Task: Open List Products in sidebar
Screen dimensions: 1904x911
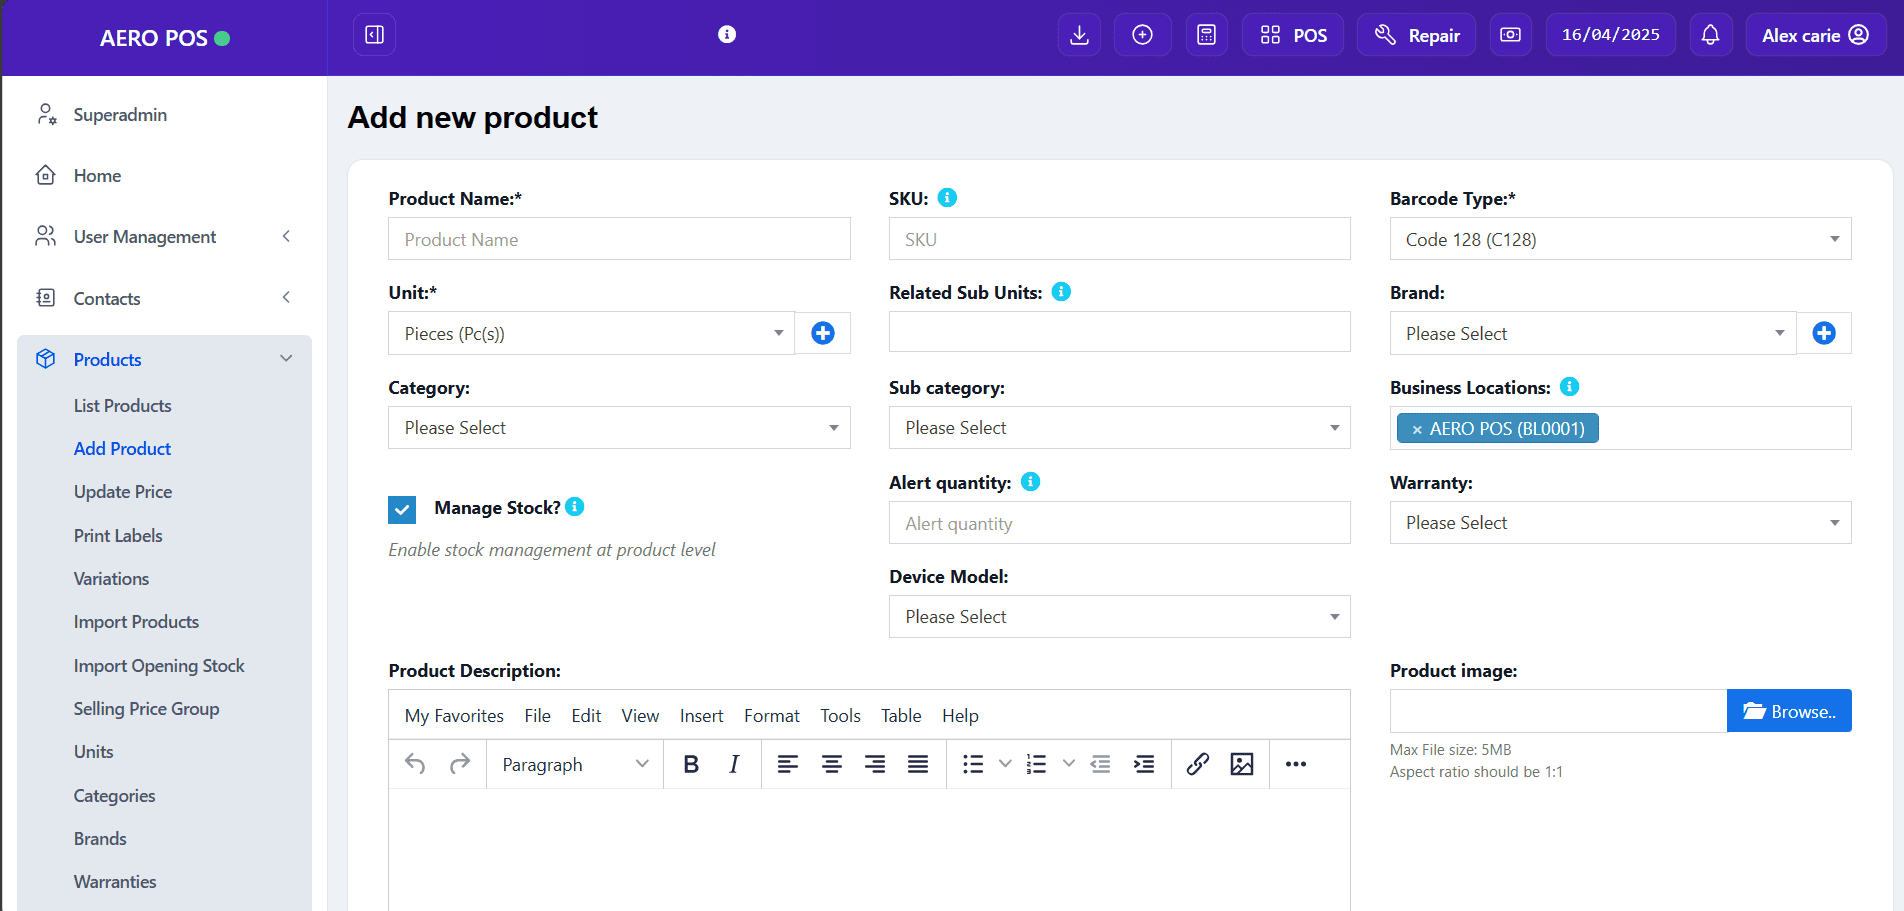Action: tap(122, 406)
